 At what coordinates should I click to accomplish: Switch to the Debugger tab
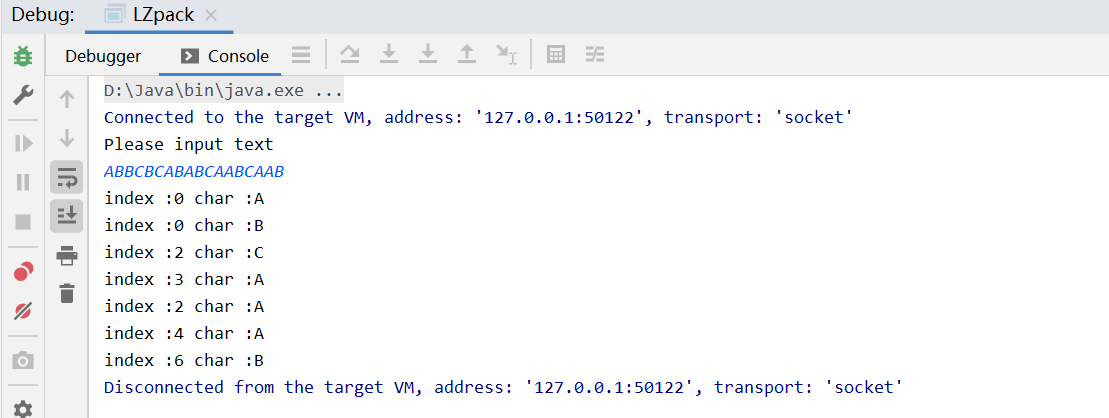tap(103, 56)
